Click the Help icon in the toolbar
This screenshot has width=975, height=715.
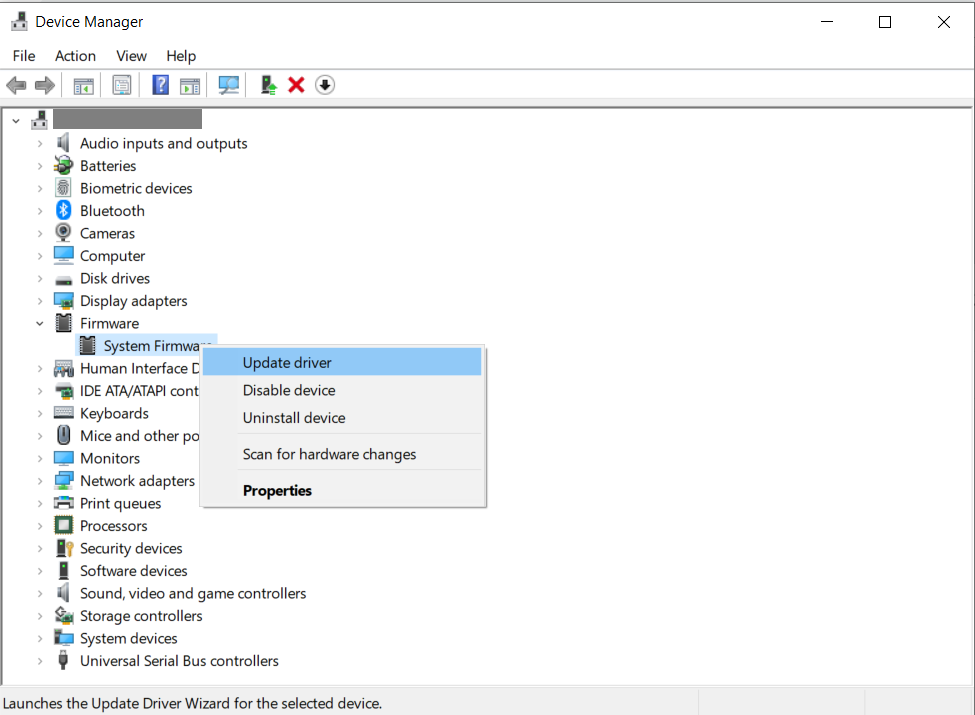[x=159, y=85]
